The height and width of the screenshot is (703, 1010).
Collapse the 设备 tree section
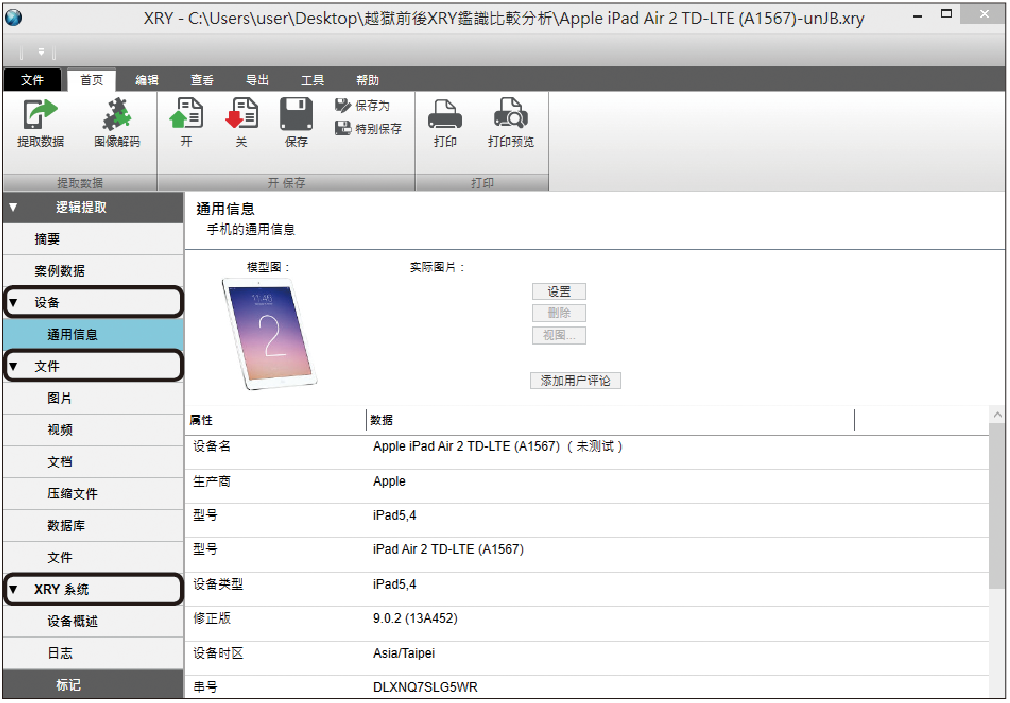[93, 302]
